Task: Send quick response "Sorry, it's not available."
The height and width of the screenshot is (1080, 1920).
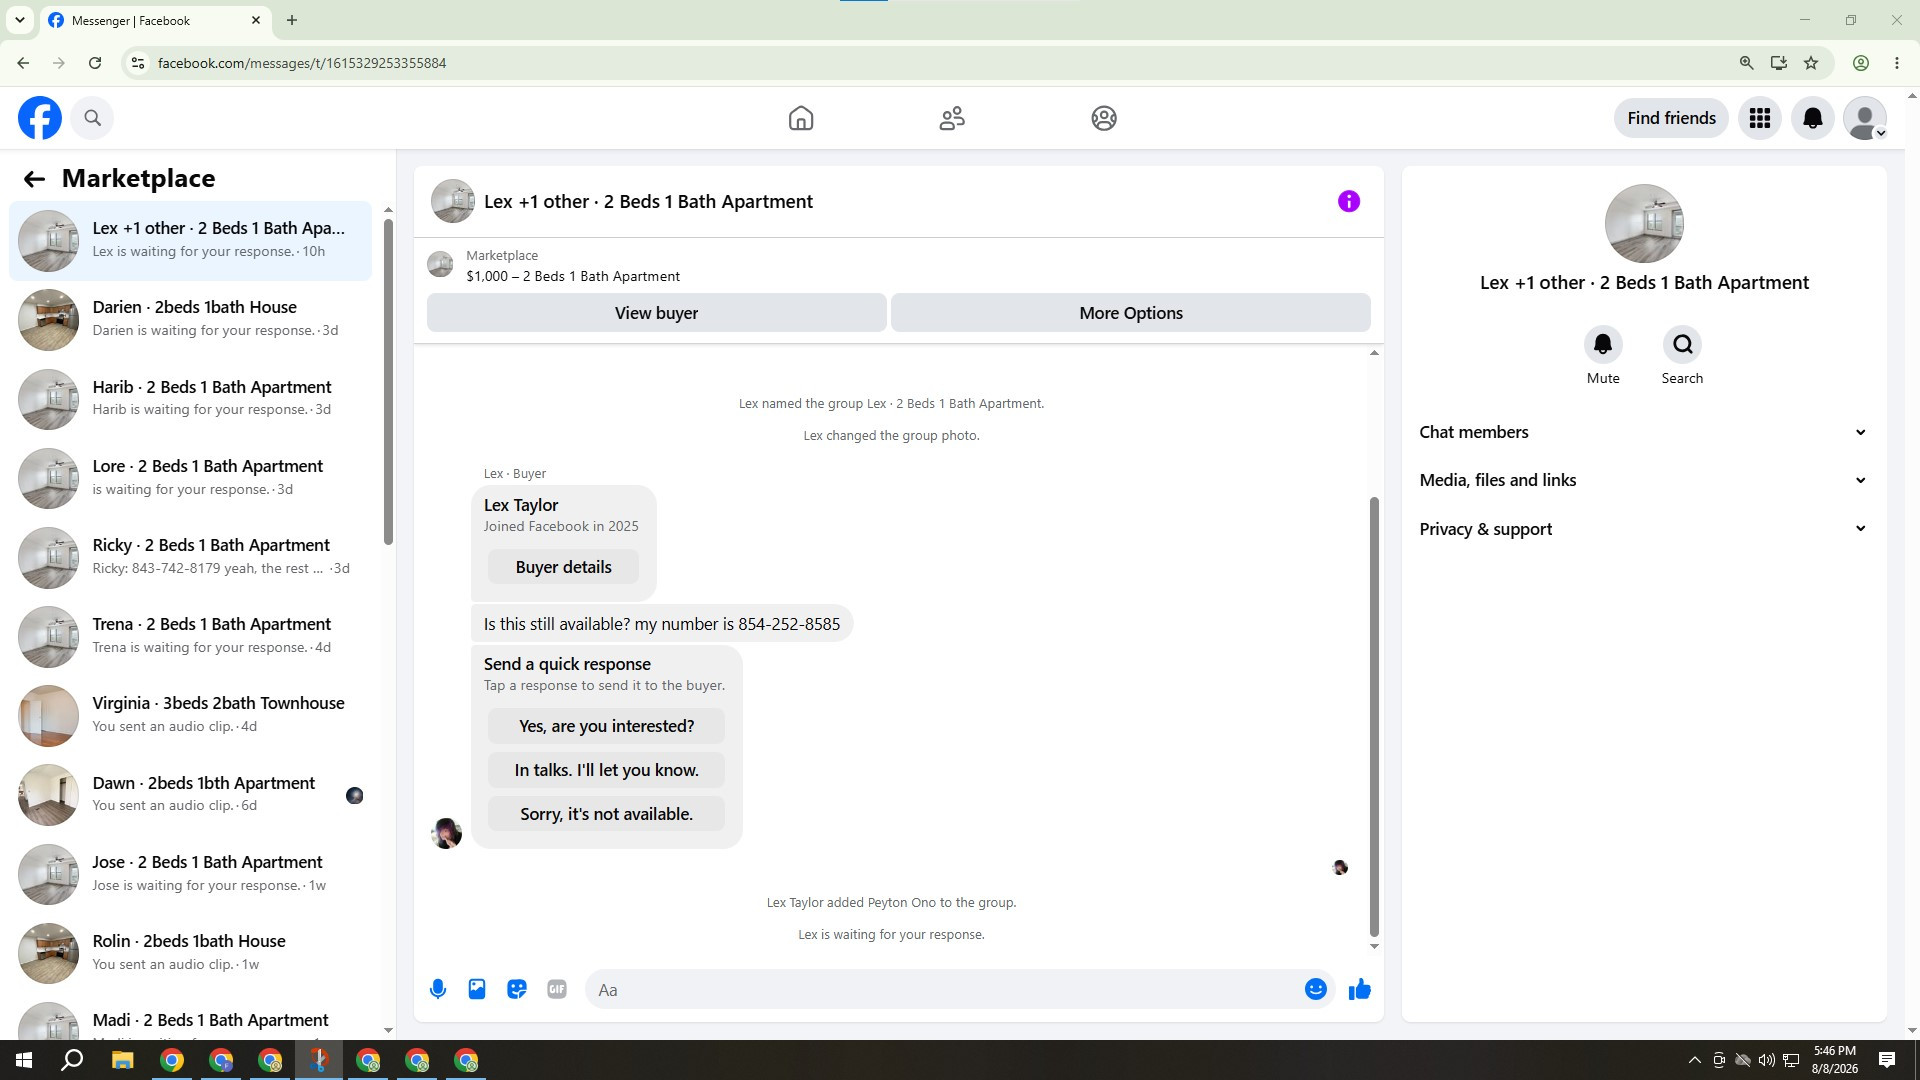Action: tap(606, 814)
